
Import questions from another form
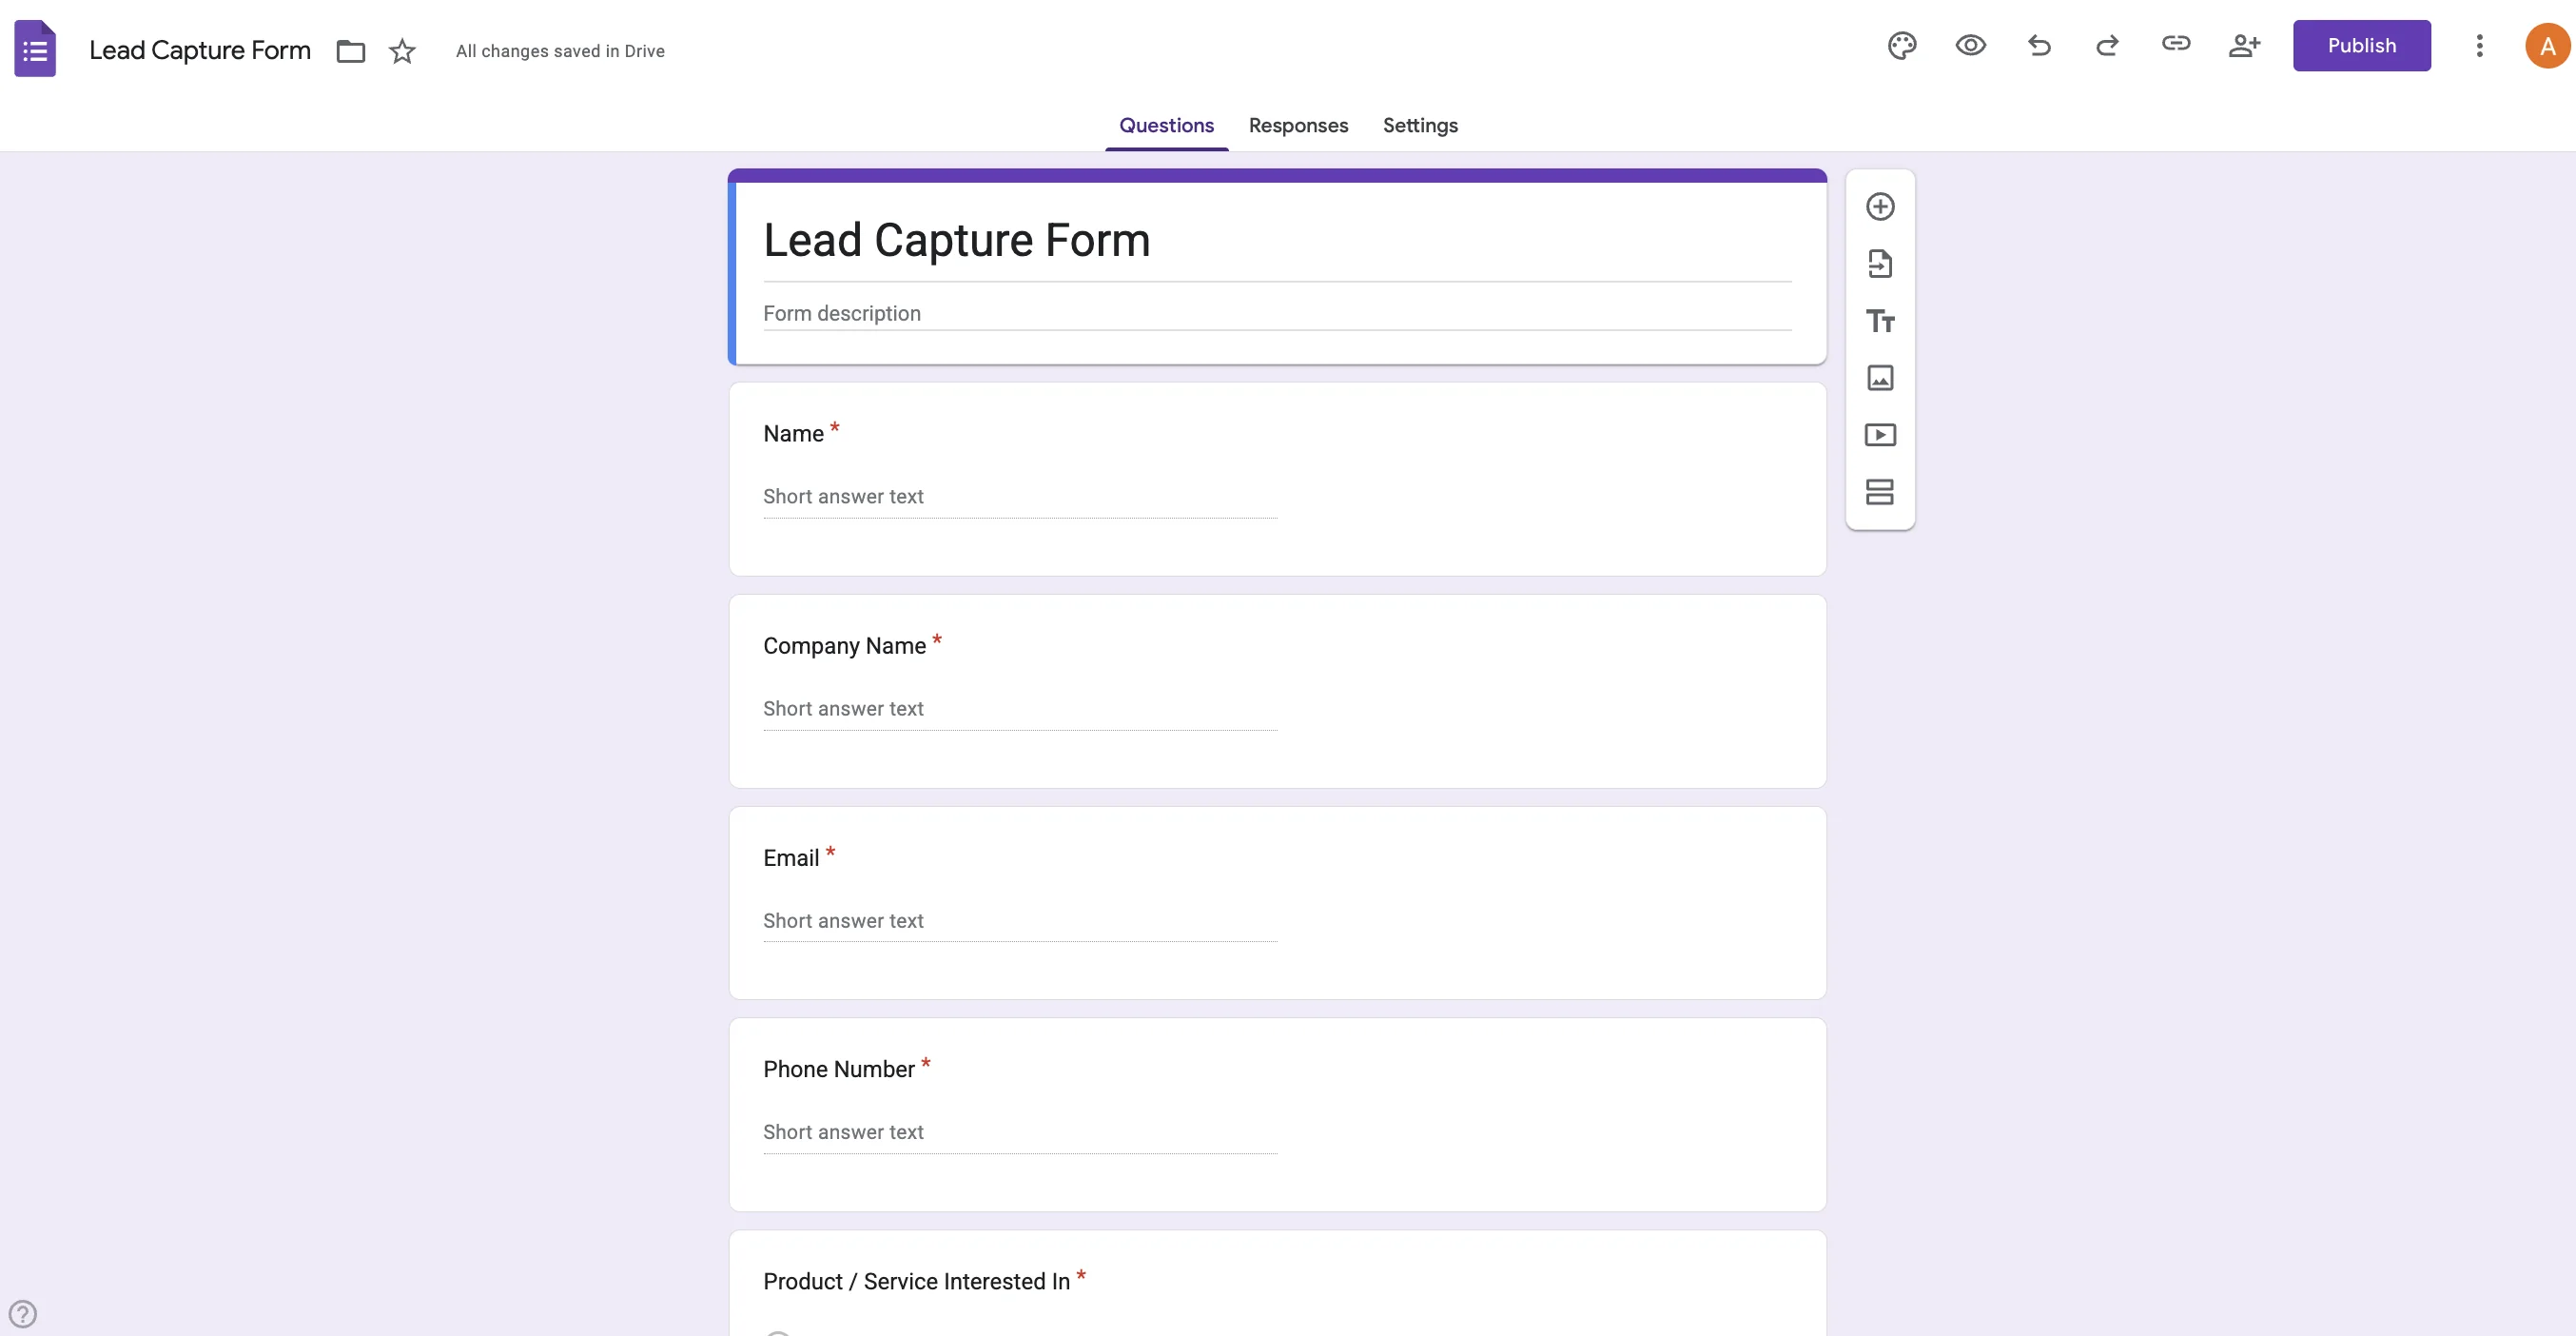tap(1880, 263)
